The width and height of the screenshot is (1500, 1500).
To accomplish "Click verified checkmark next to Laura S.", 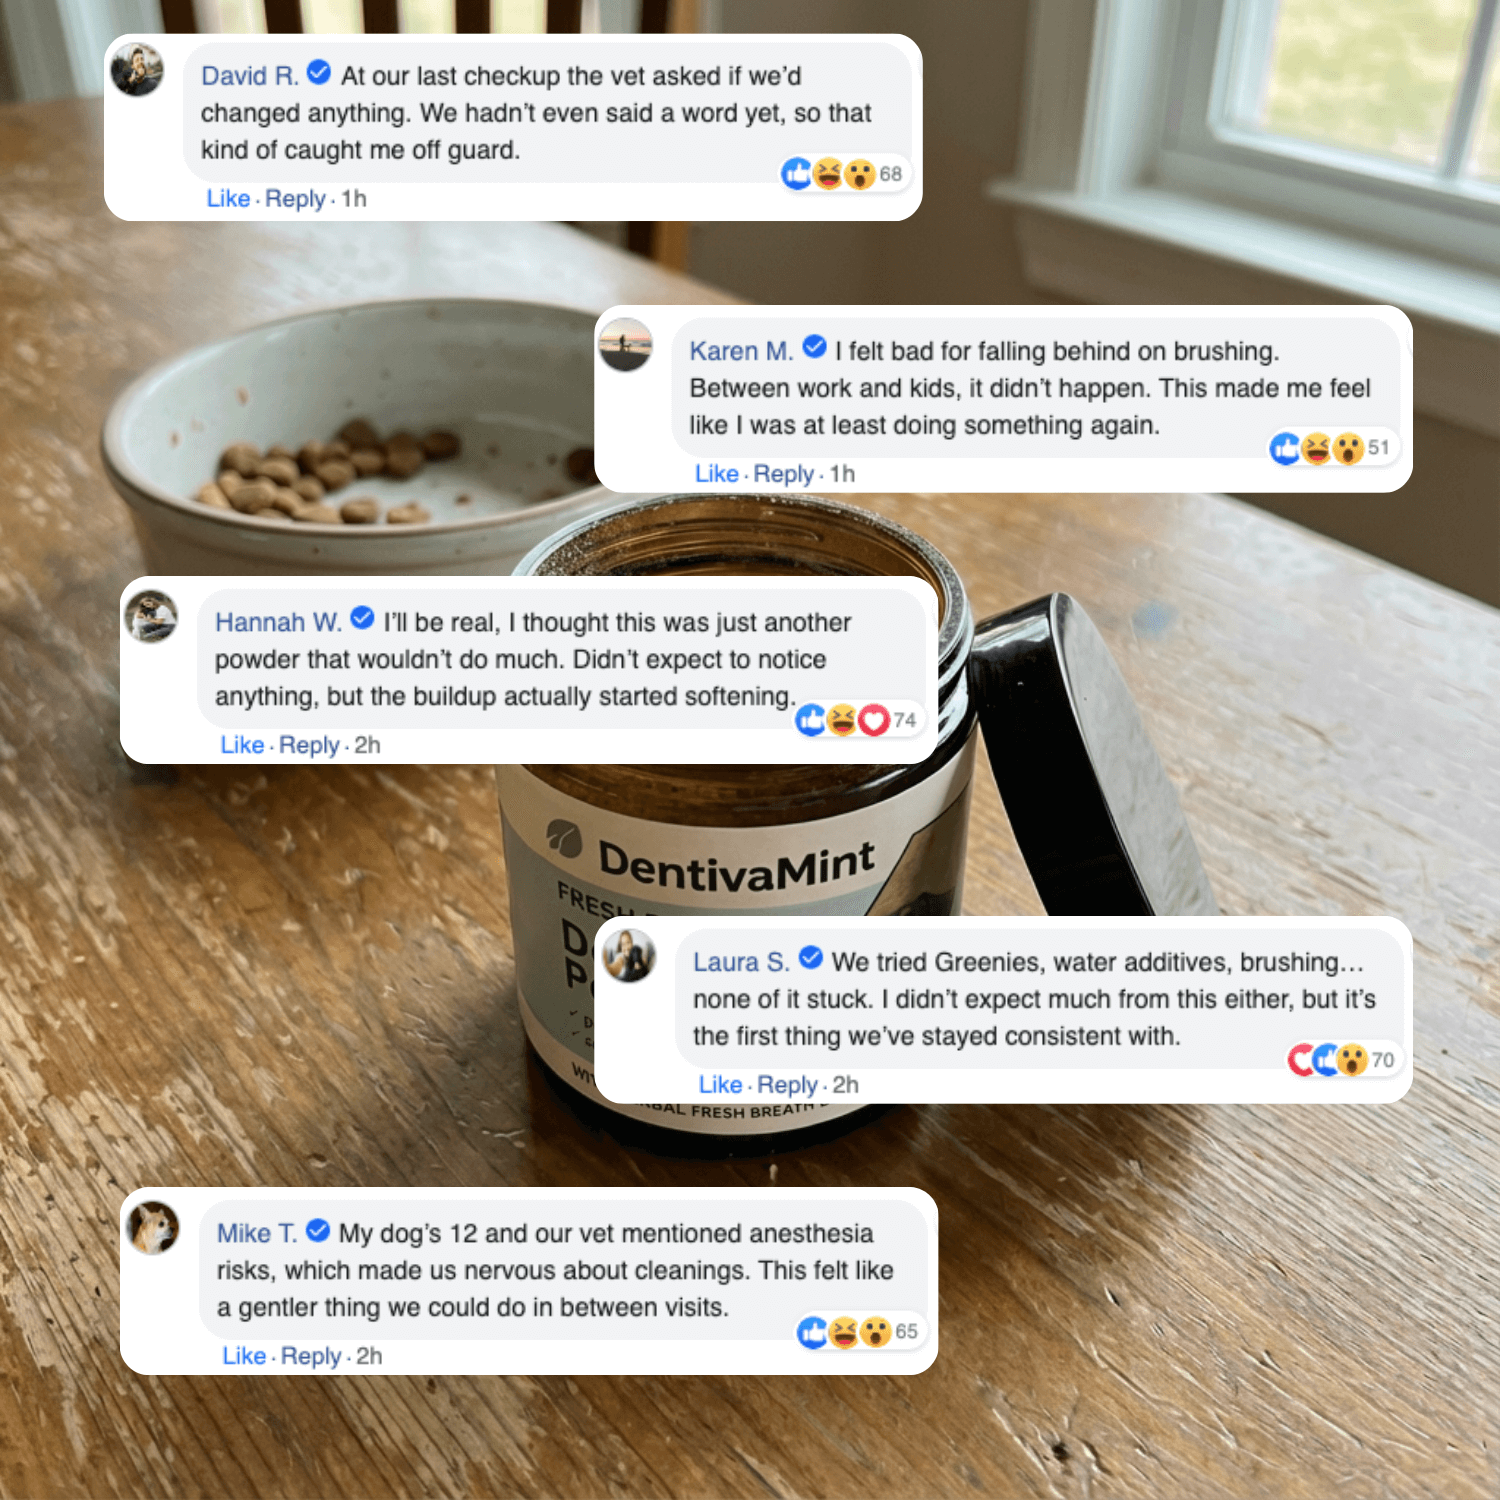I will tap(811, 958).
